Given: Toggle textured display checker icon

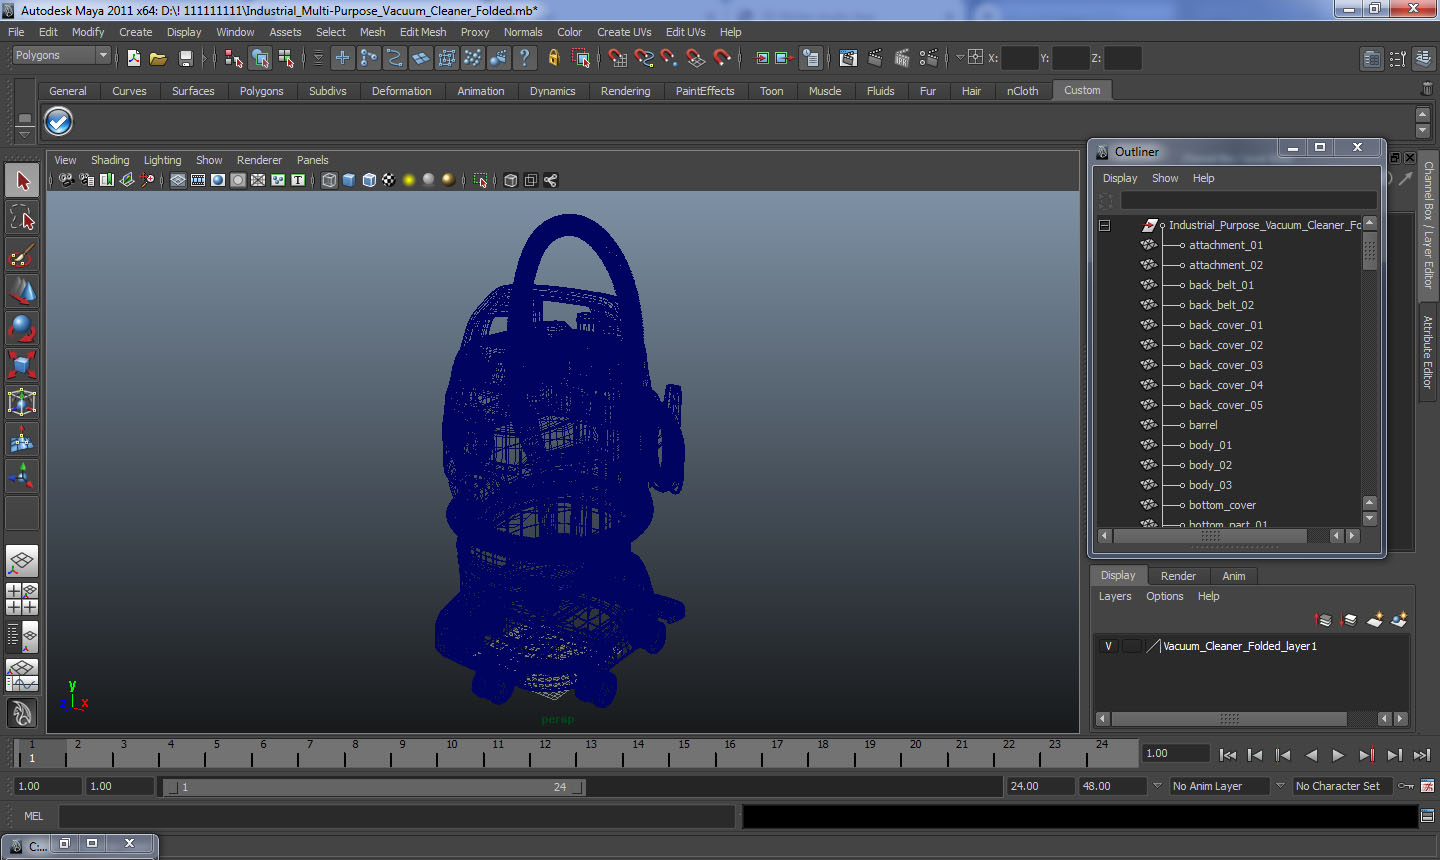Looking at the screenshot, I should [389, 180].
